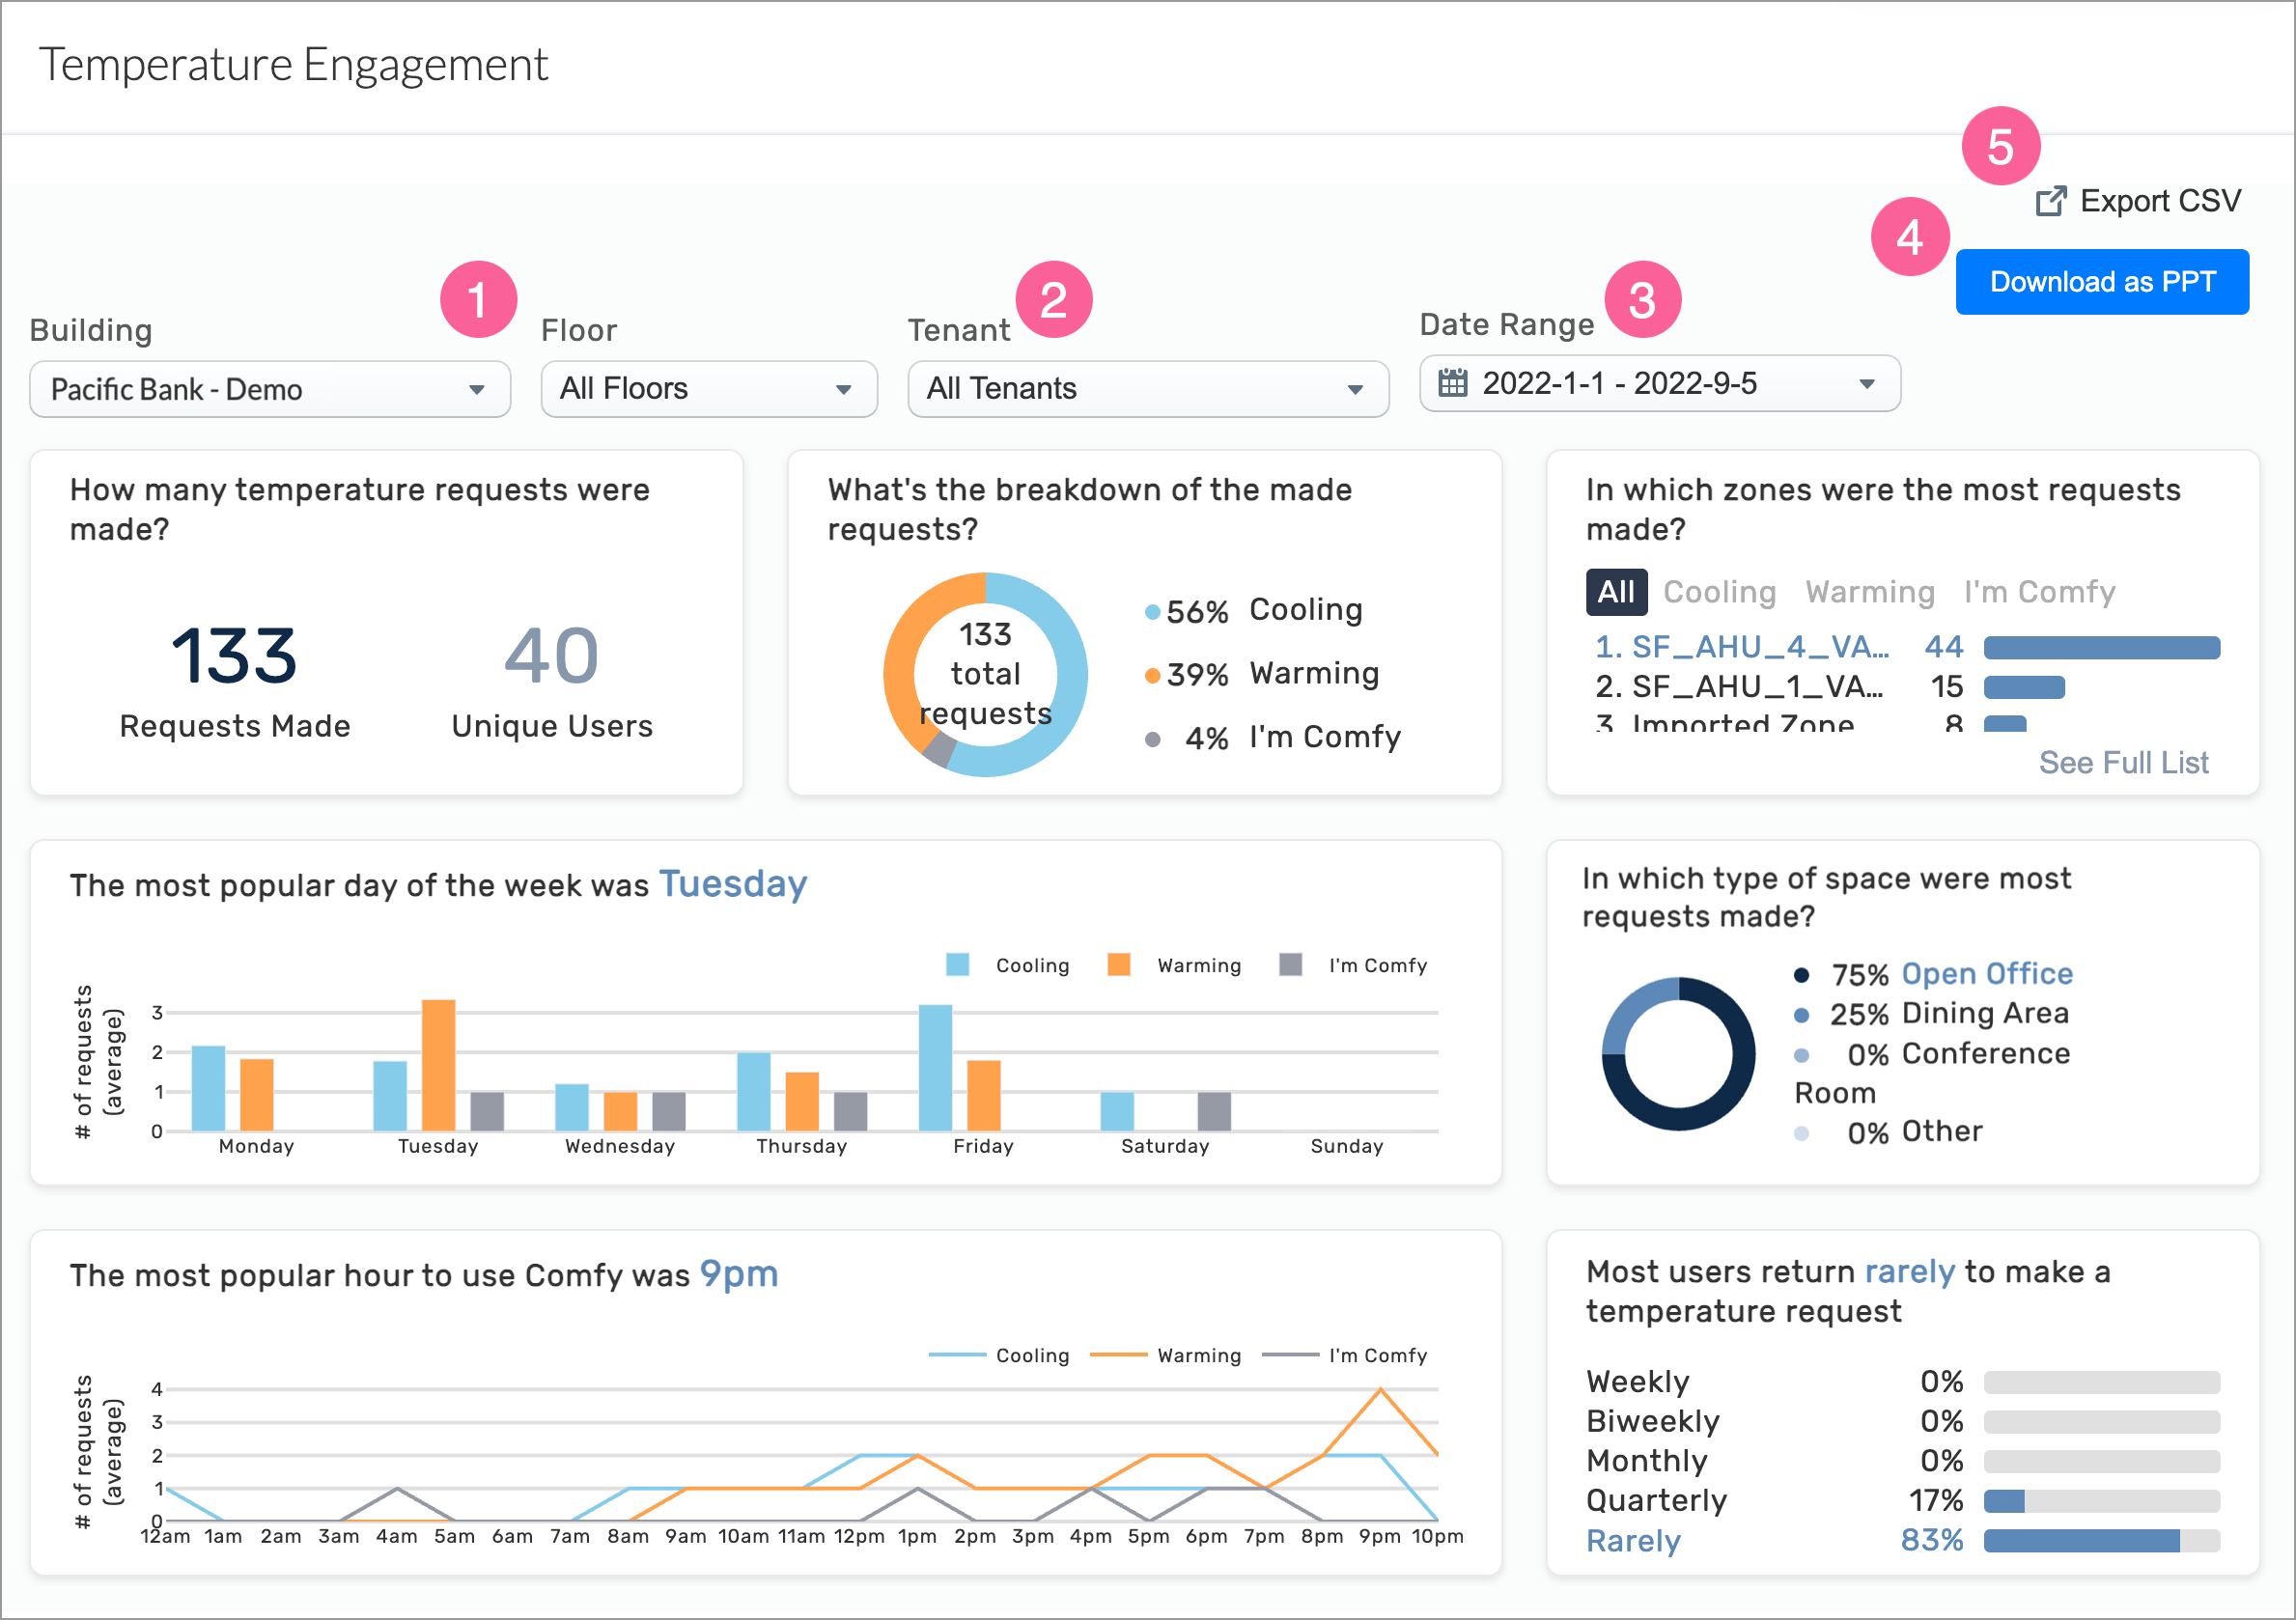Select the Warming filter in zones panel
Screen dimensions: 2296x1620
point(1869,591)
